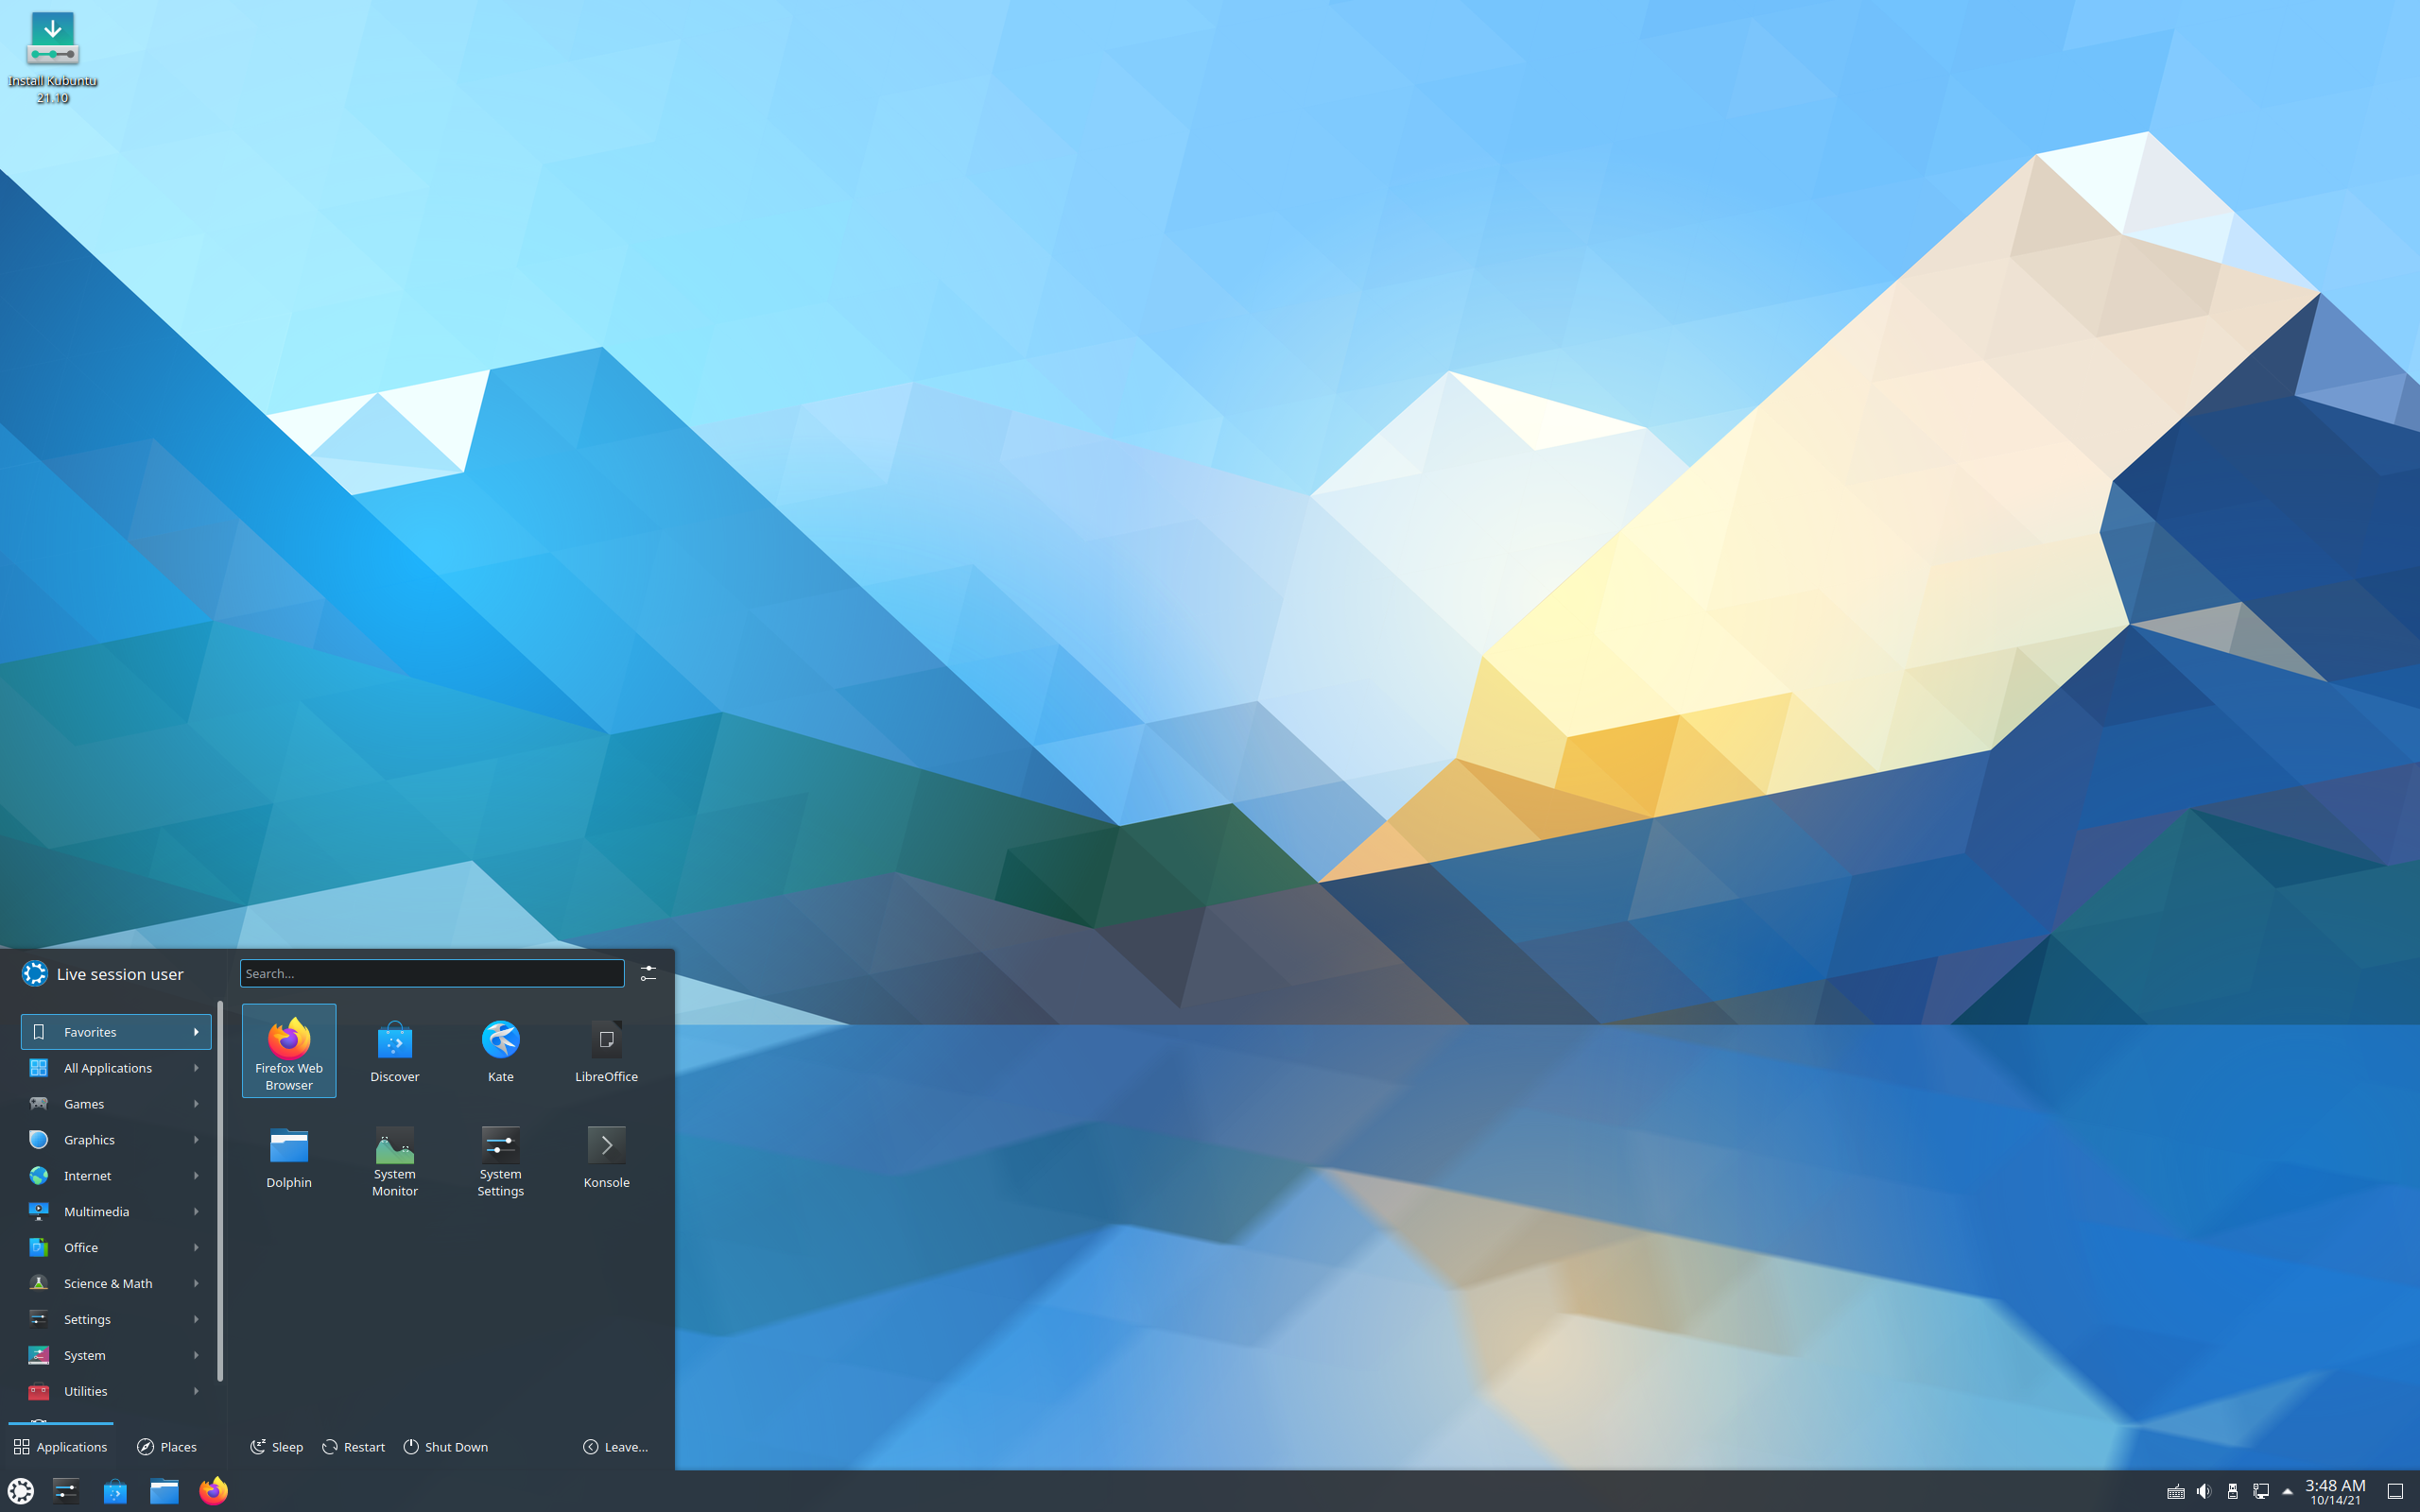Open Discover software center from favorites
Image resolution: width=2420 pixels, height=1512 pixels.
tap(395, 1051)
